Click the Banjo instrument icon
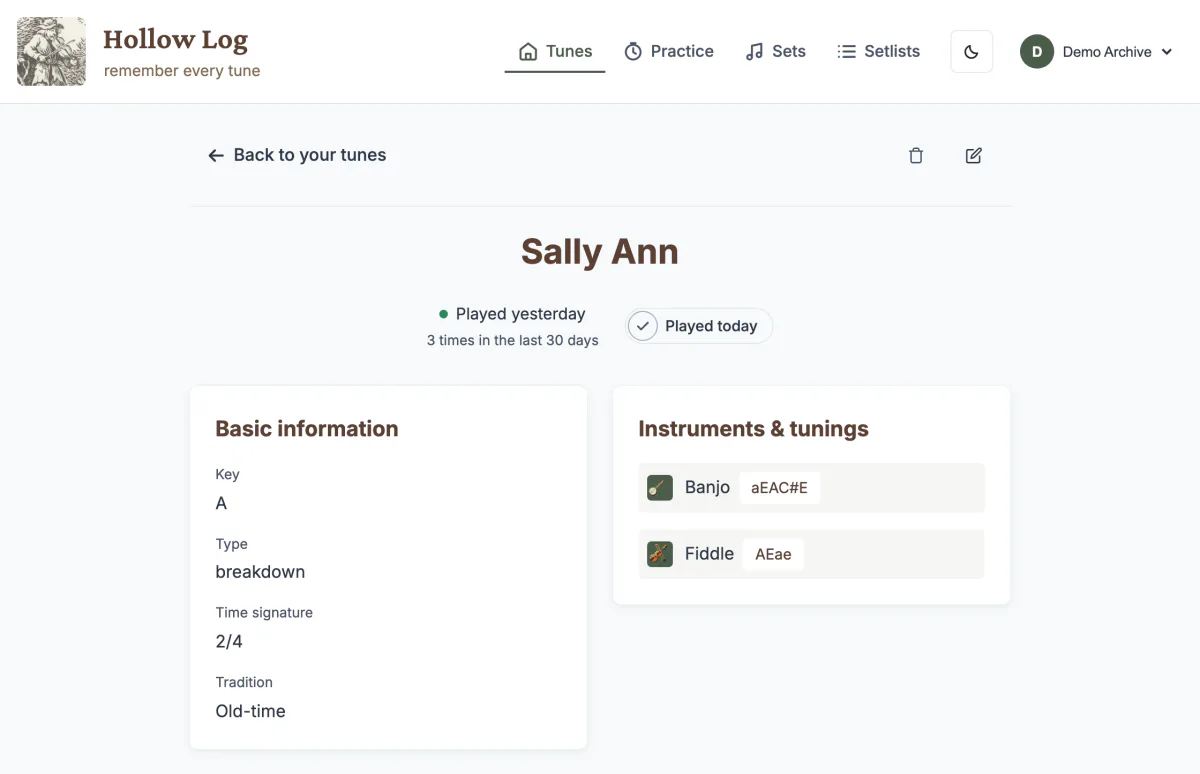 click(x=660, y=488)
